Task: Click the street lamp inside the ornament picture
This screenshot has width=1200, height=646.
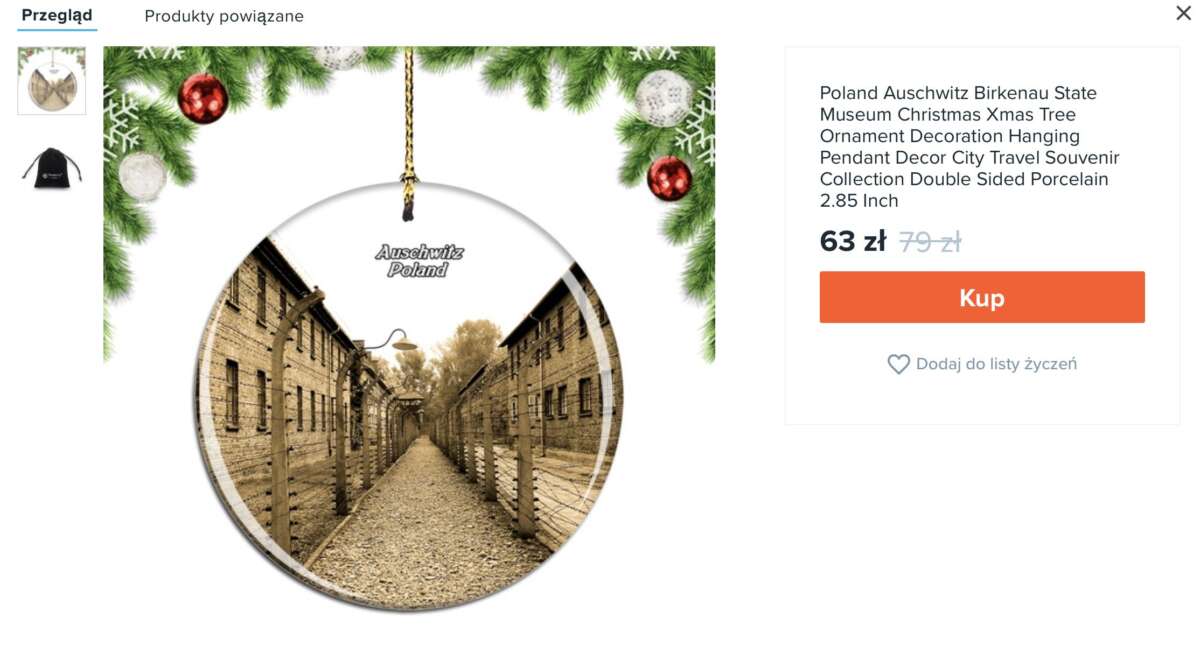Action: (392, 342)
